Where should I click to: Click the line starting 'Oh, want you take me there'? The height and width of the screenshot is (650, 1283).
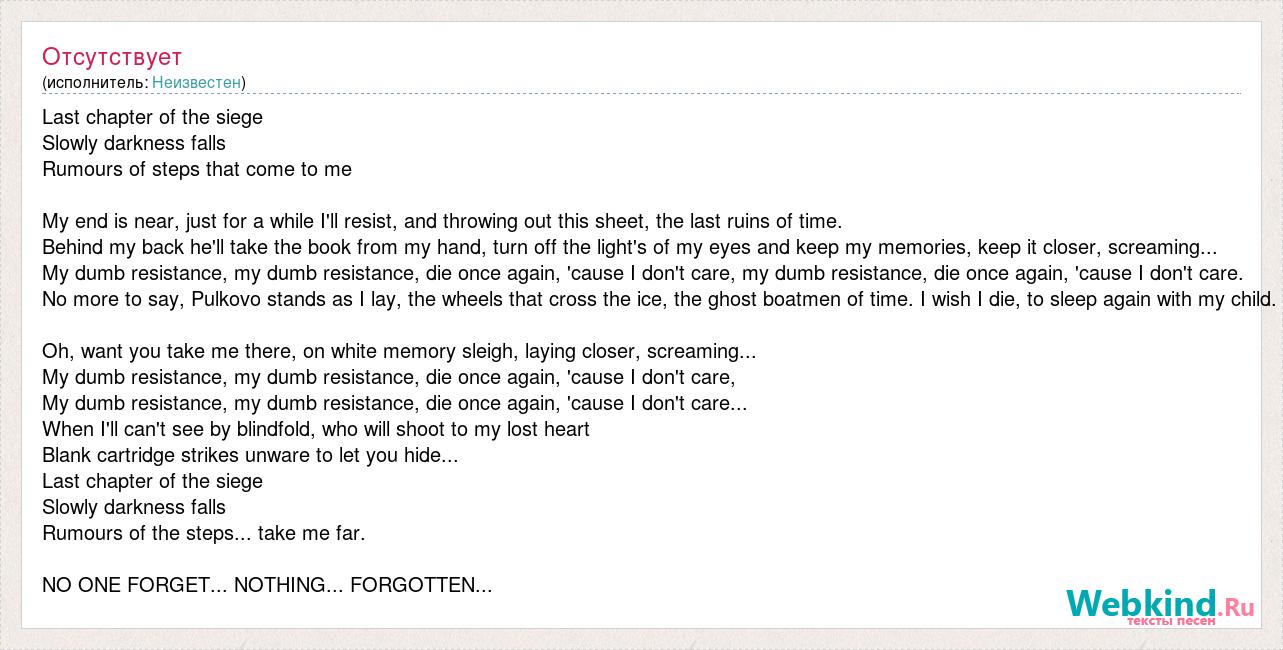point(399,351)
